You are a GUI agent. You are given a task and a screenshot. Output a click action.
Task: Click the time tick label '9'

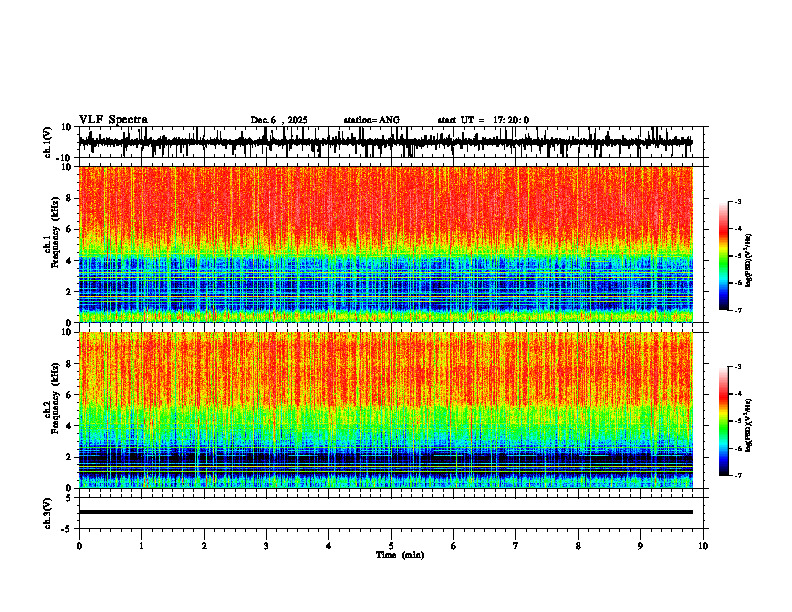click(640, 546)
